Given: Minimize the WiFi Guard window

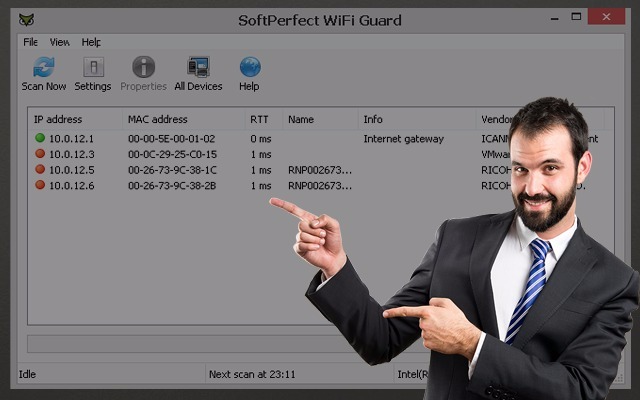Looking at the screenshot, I should pos(554,18).
